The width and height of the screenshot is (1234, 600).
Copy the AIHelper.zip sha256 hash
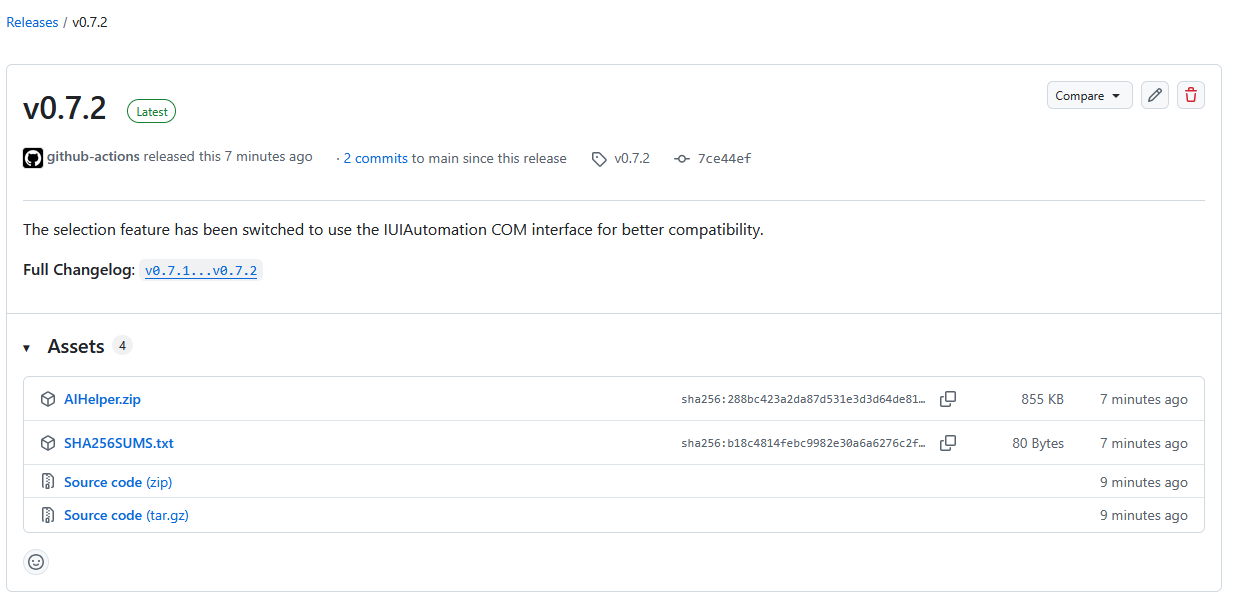coord(948,399)
